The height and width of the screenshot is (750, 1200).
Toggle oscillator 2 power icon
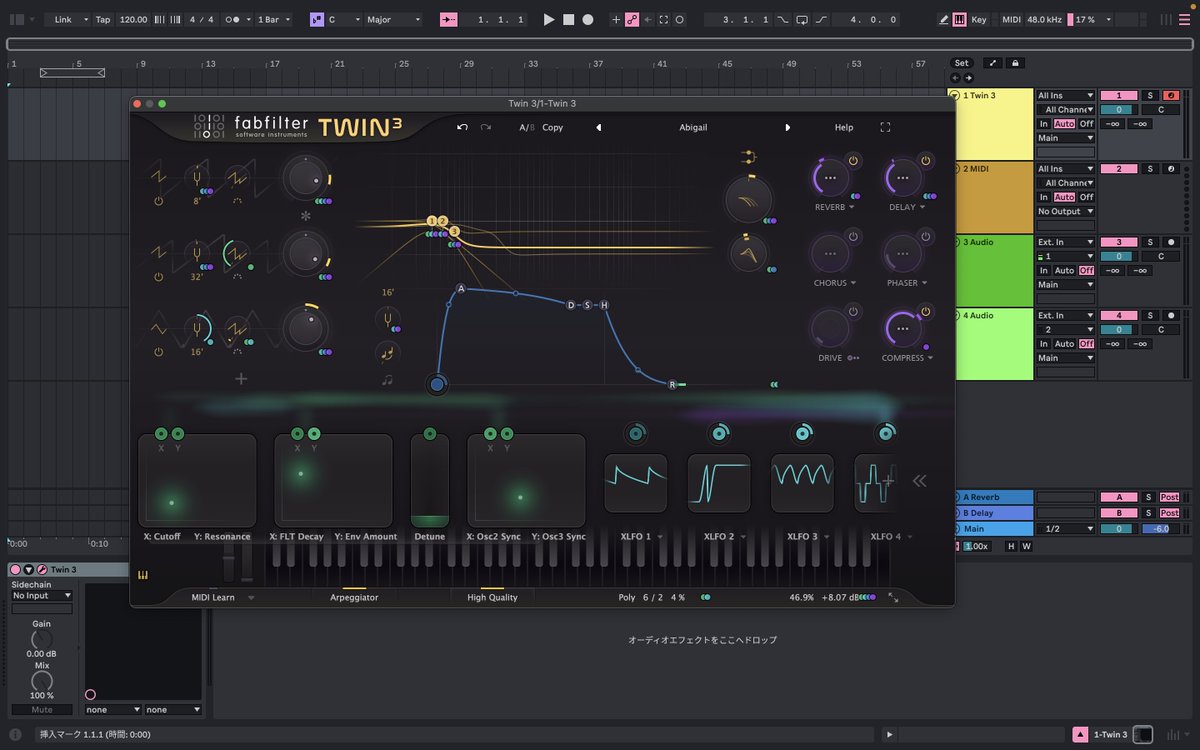(158, 277)
